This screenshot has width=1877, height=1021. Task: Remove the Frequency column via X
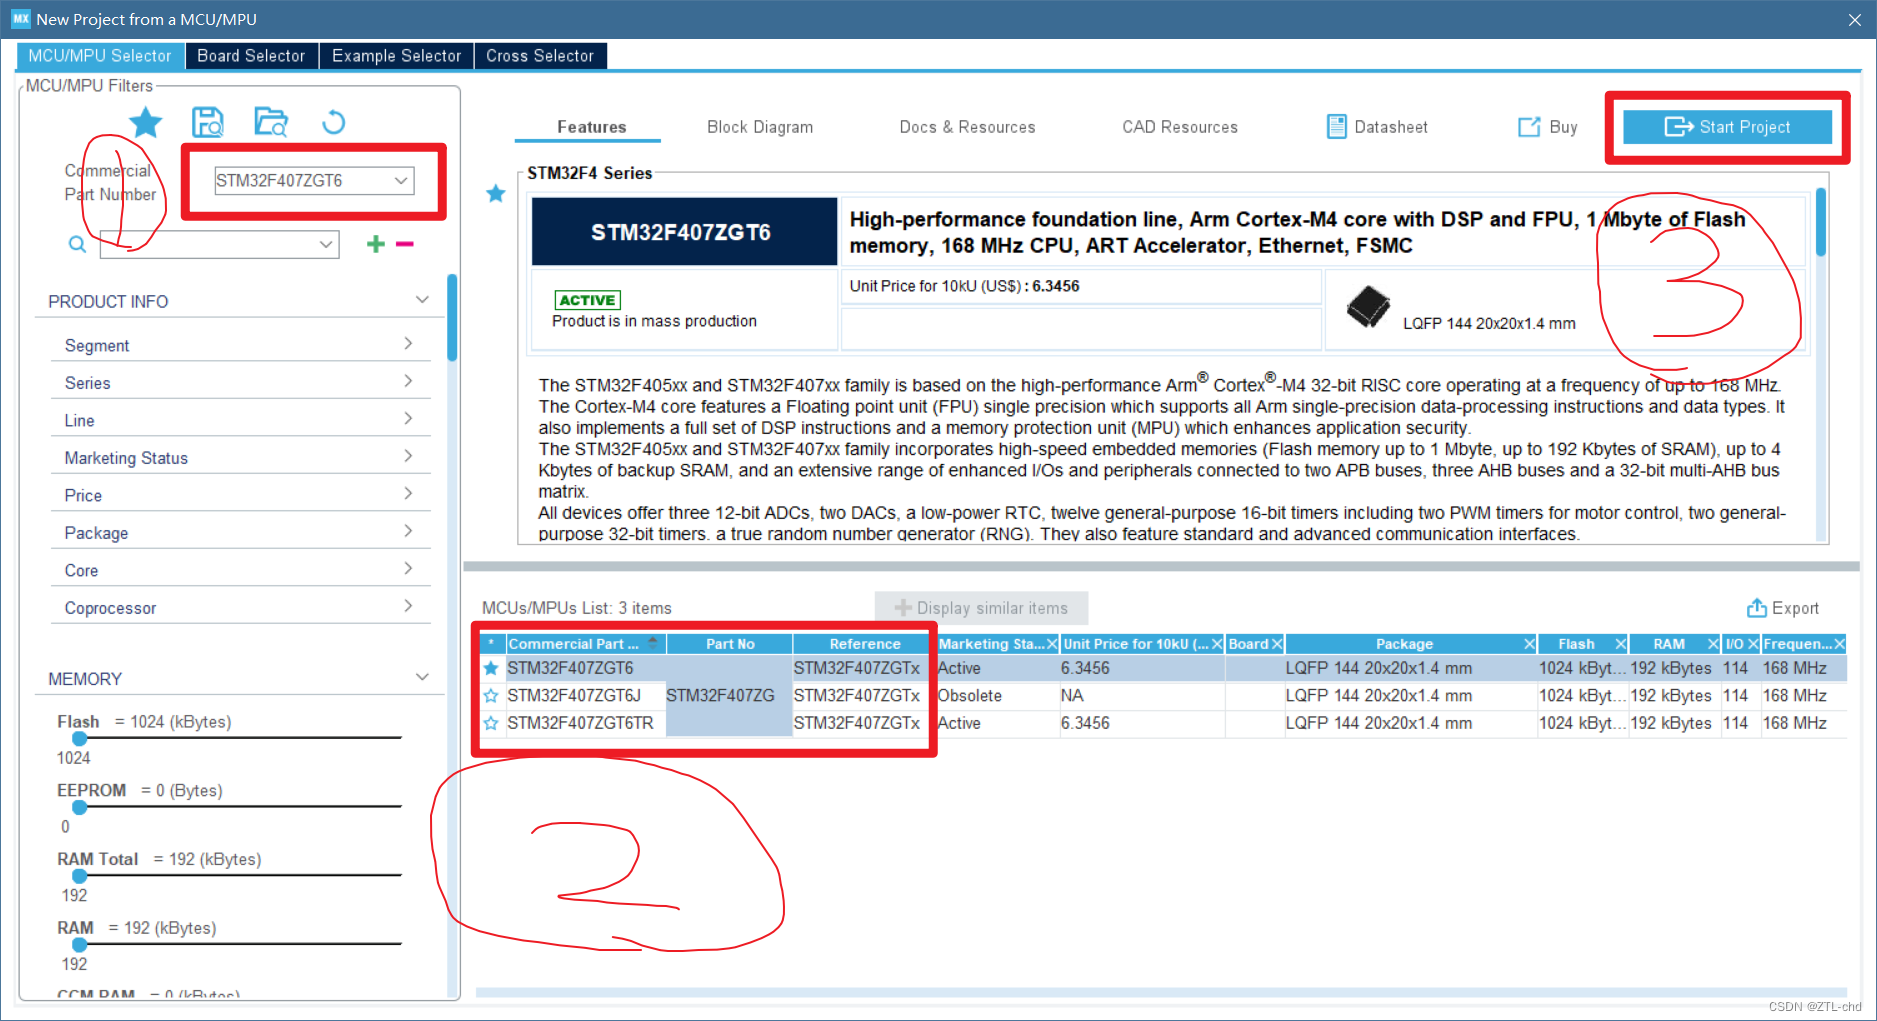coord(1839,644)
